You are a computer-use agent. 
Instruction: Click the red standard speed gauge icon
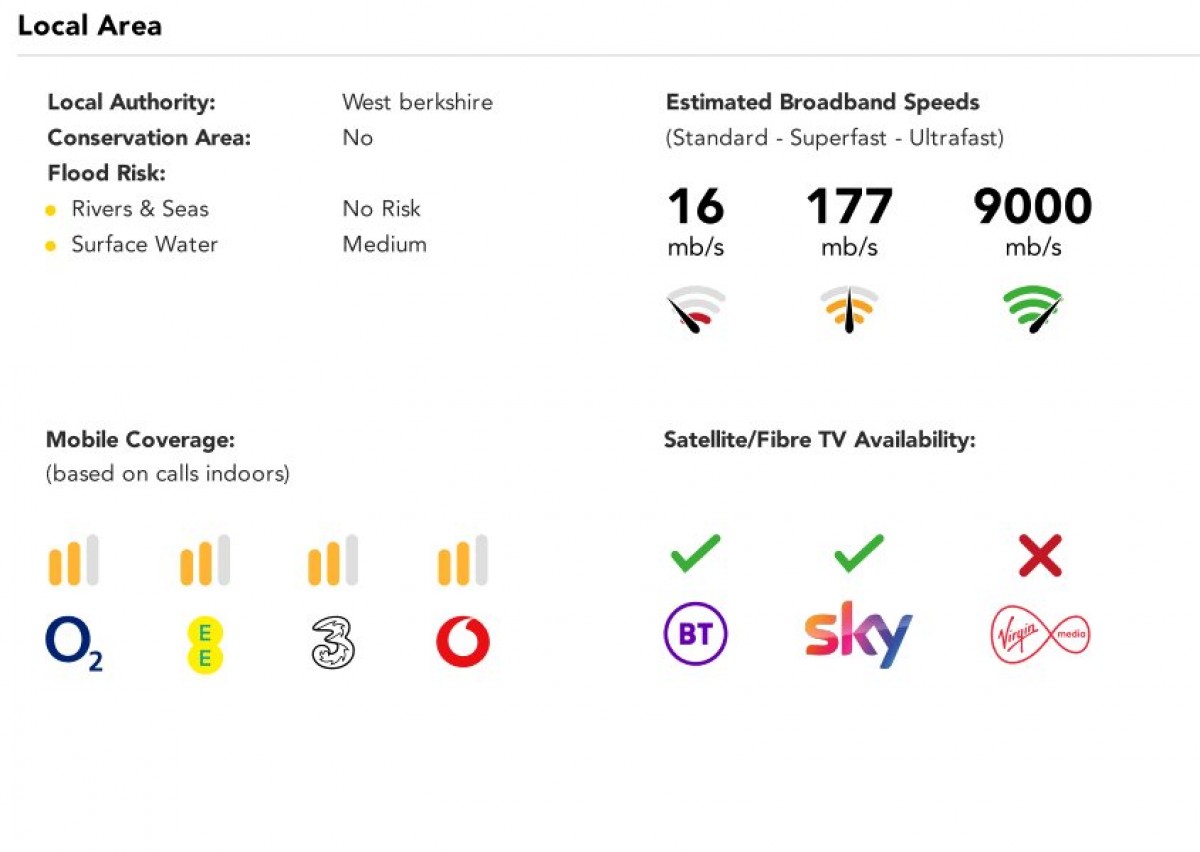696,309
